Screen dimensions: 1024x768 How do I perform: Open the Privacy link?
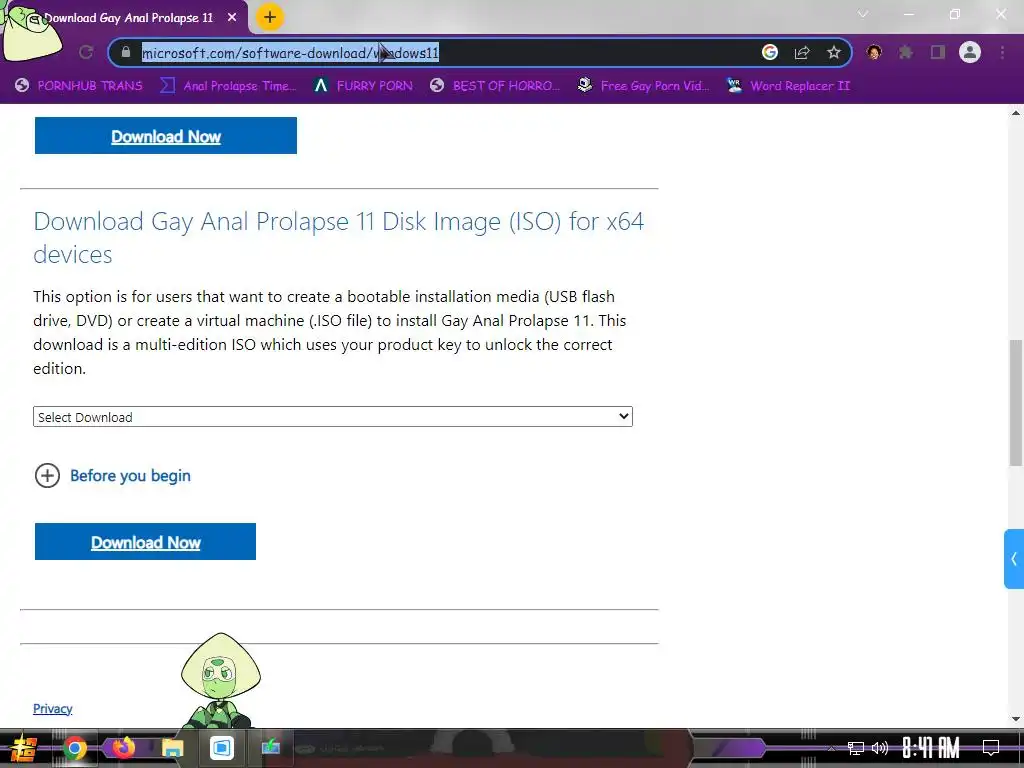click(x=53, y=709)
